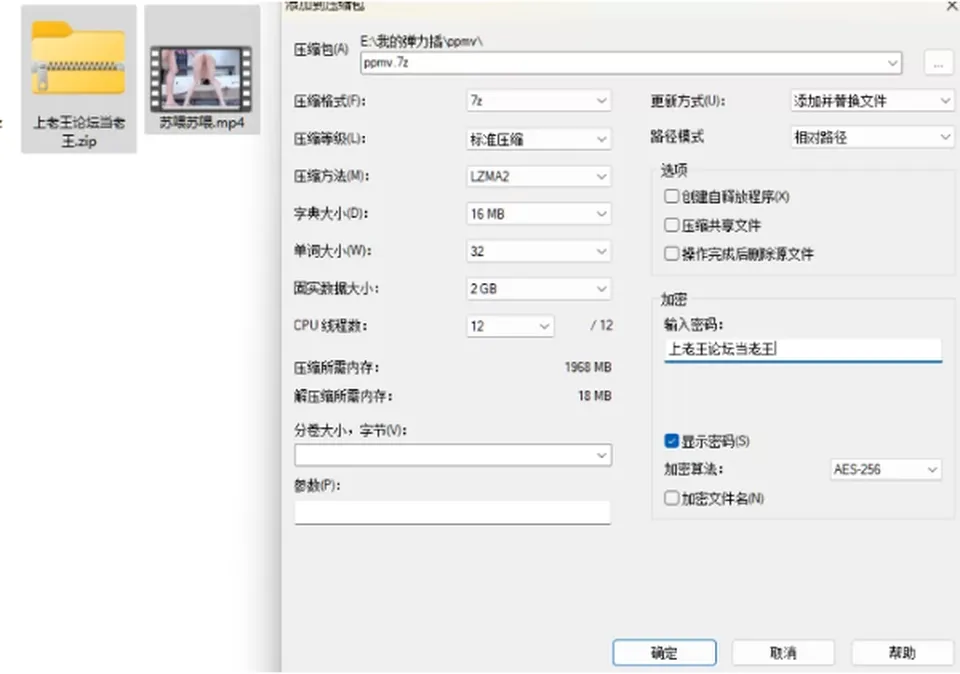Screen dimensions: 960x674
Task: Click the 参数 input field
Action: [x=452, y=512]
